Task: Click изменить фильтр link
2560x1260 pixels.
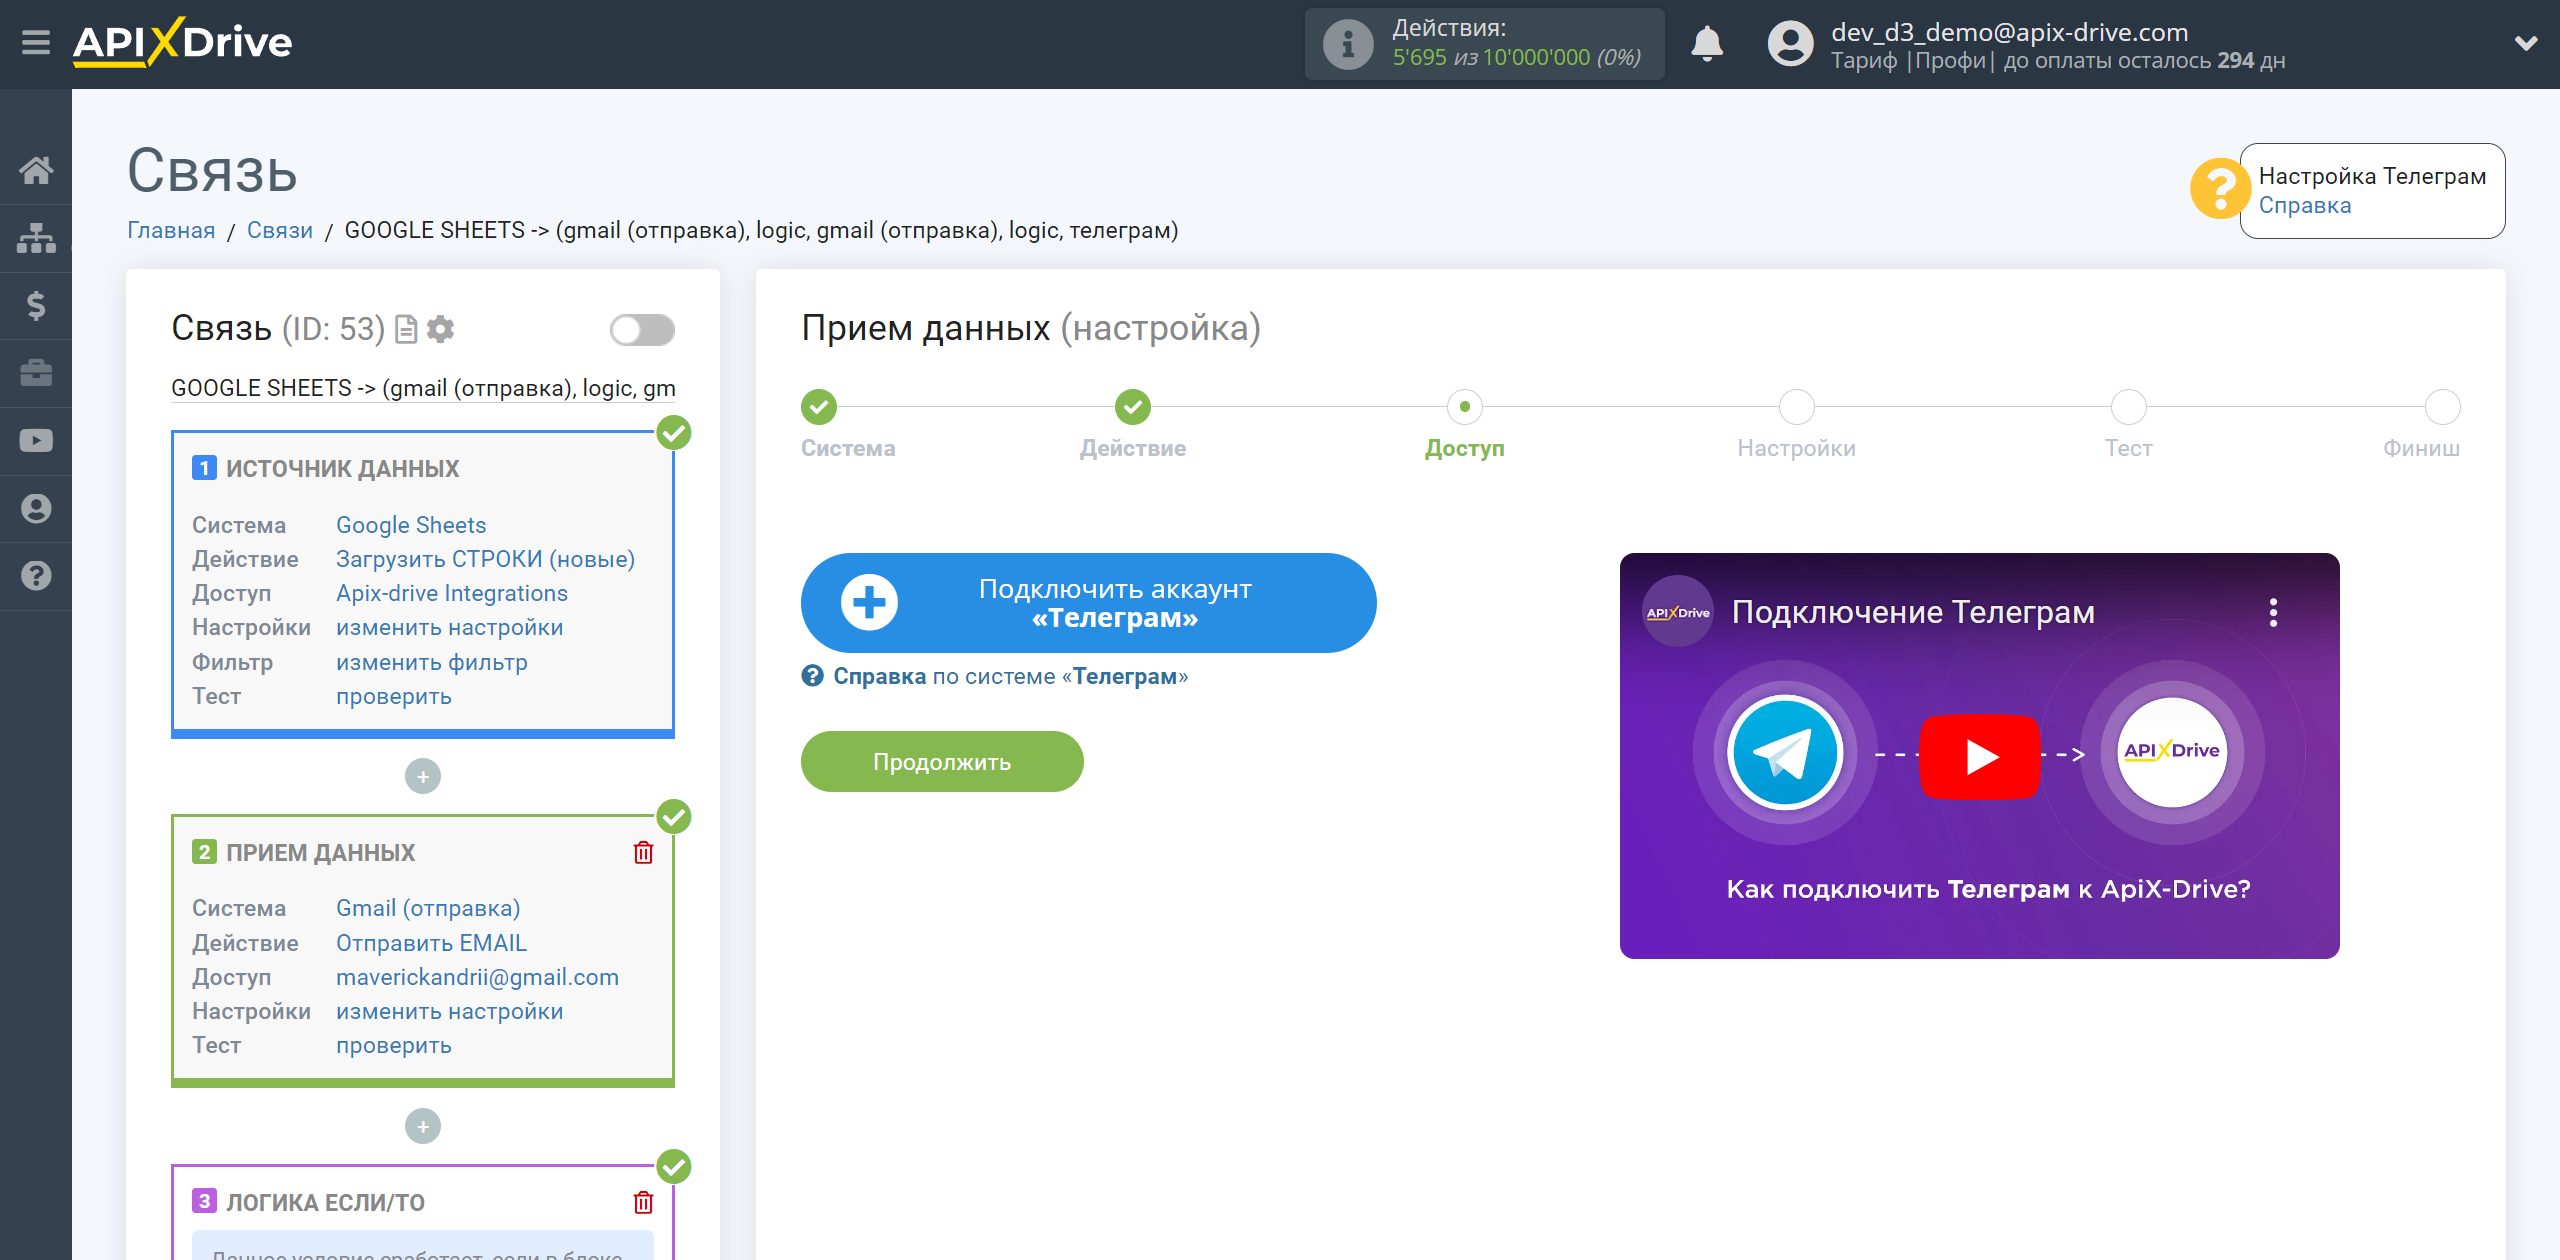Action: [x=431, y=662]
